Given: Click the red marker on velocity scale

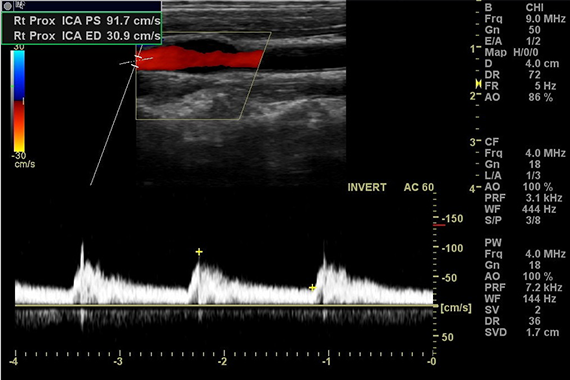Looking at the screenshot, I should pos(439,225).
